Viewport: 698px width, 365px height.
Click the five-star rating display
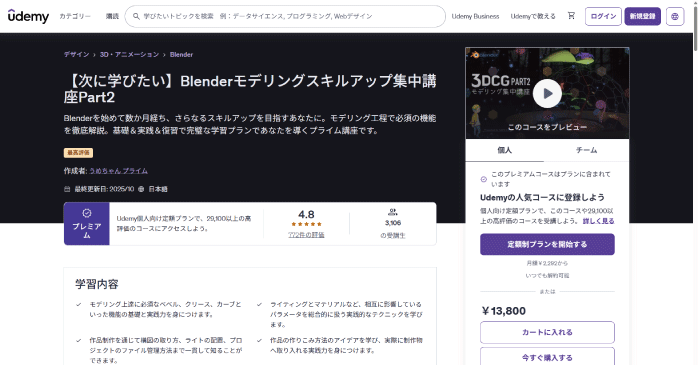click(306, 224)
